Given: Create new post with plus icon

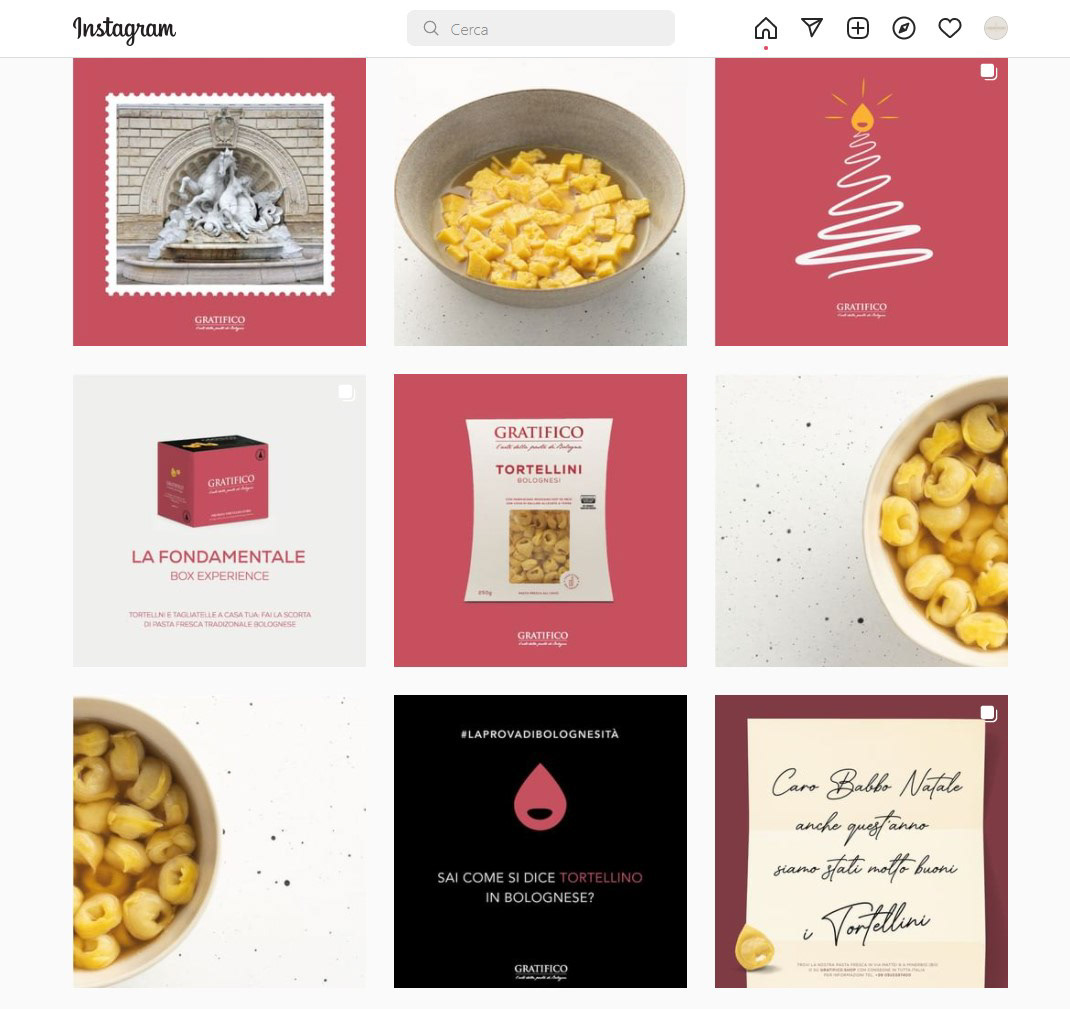Looking at the screenshot, I should coord(858,28).
